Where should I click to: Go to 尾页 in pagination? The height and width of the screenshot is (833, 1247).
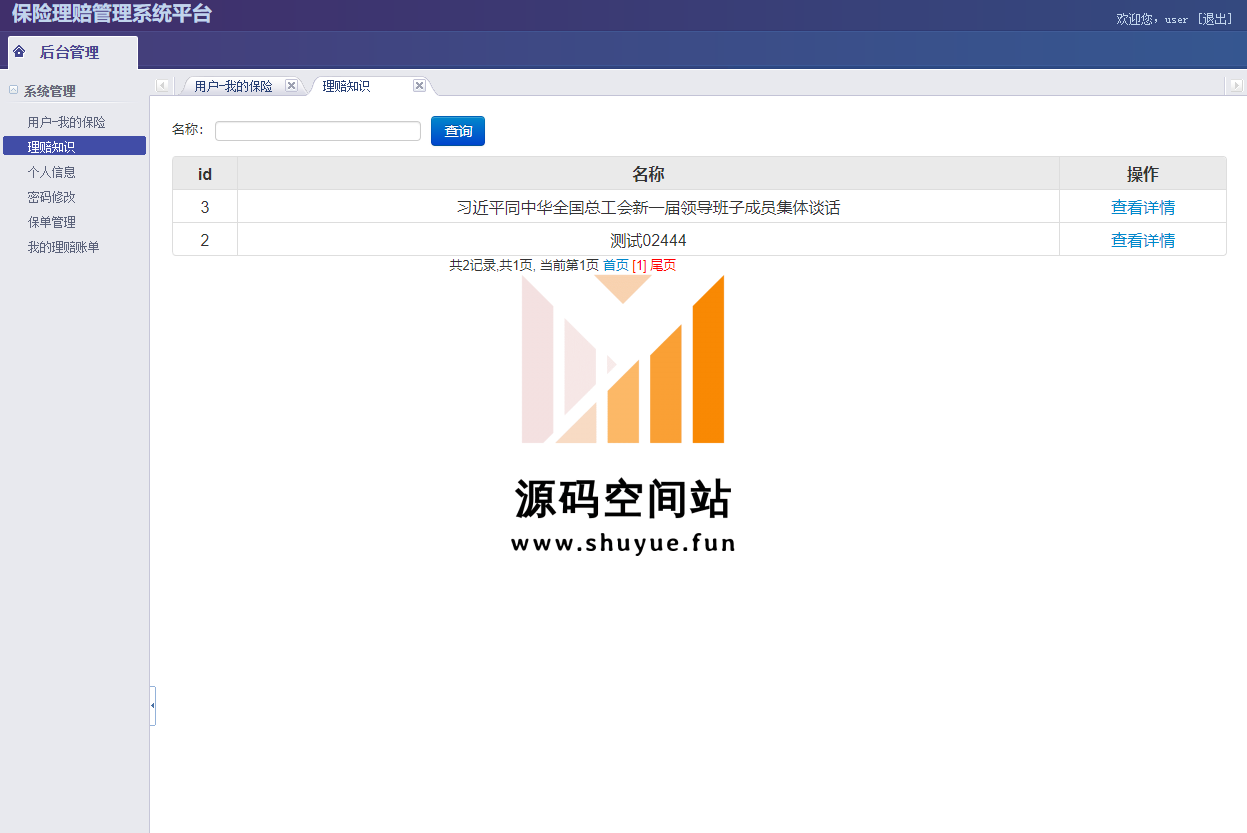663,265
